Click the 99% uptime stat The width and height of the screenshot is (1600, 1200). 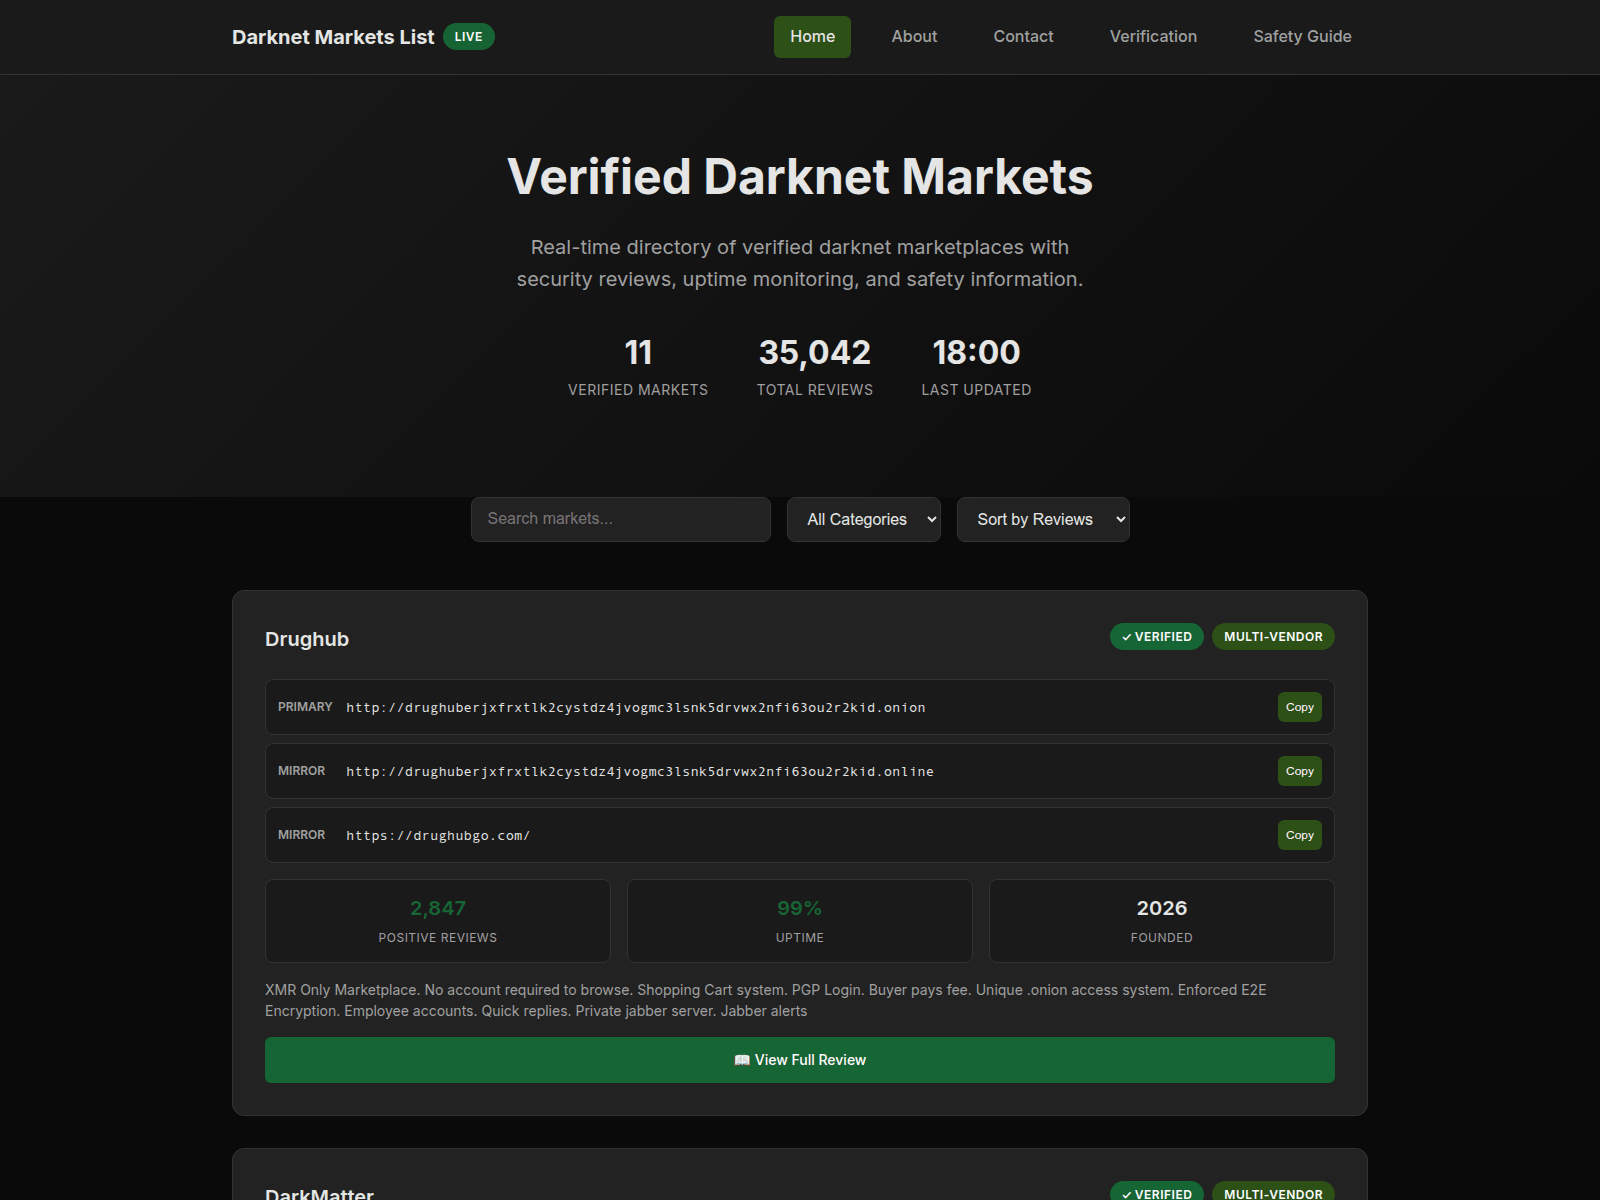point(800,921)
